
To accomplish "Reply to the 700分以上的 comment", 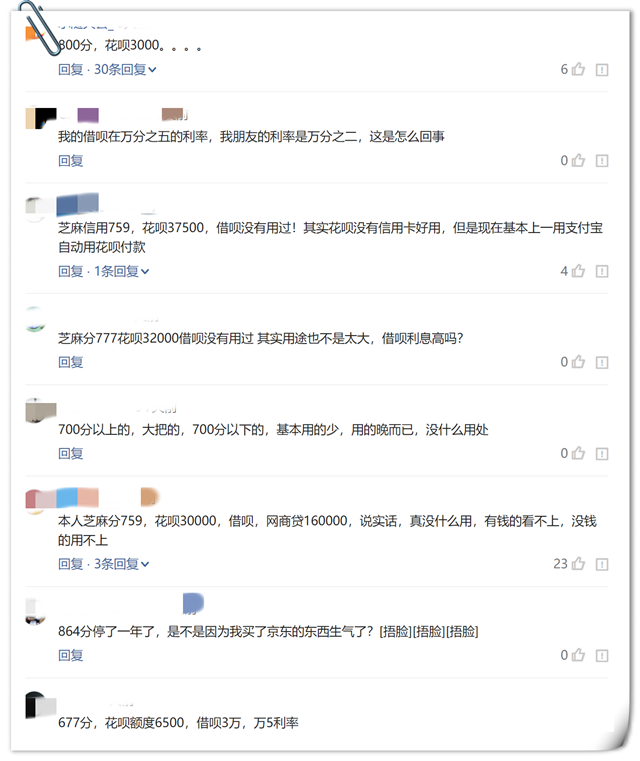I will click(71, 453).
